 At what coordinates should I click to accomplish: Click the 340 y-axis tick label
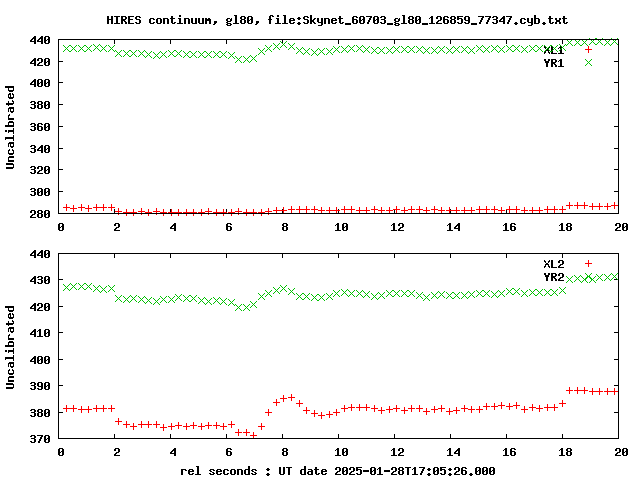pyautogui.click(x=40, y=149)
